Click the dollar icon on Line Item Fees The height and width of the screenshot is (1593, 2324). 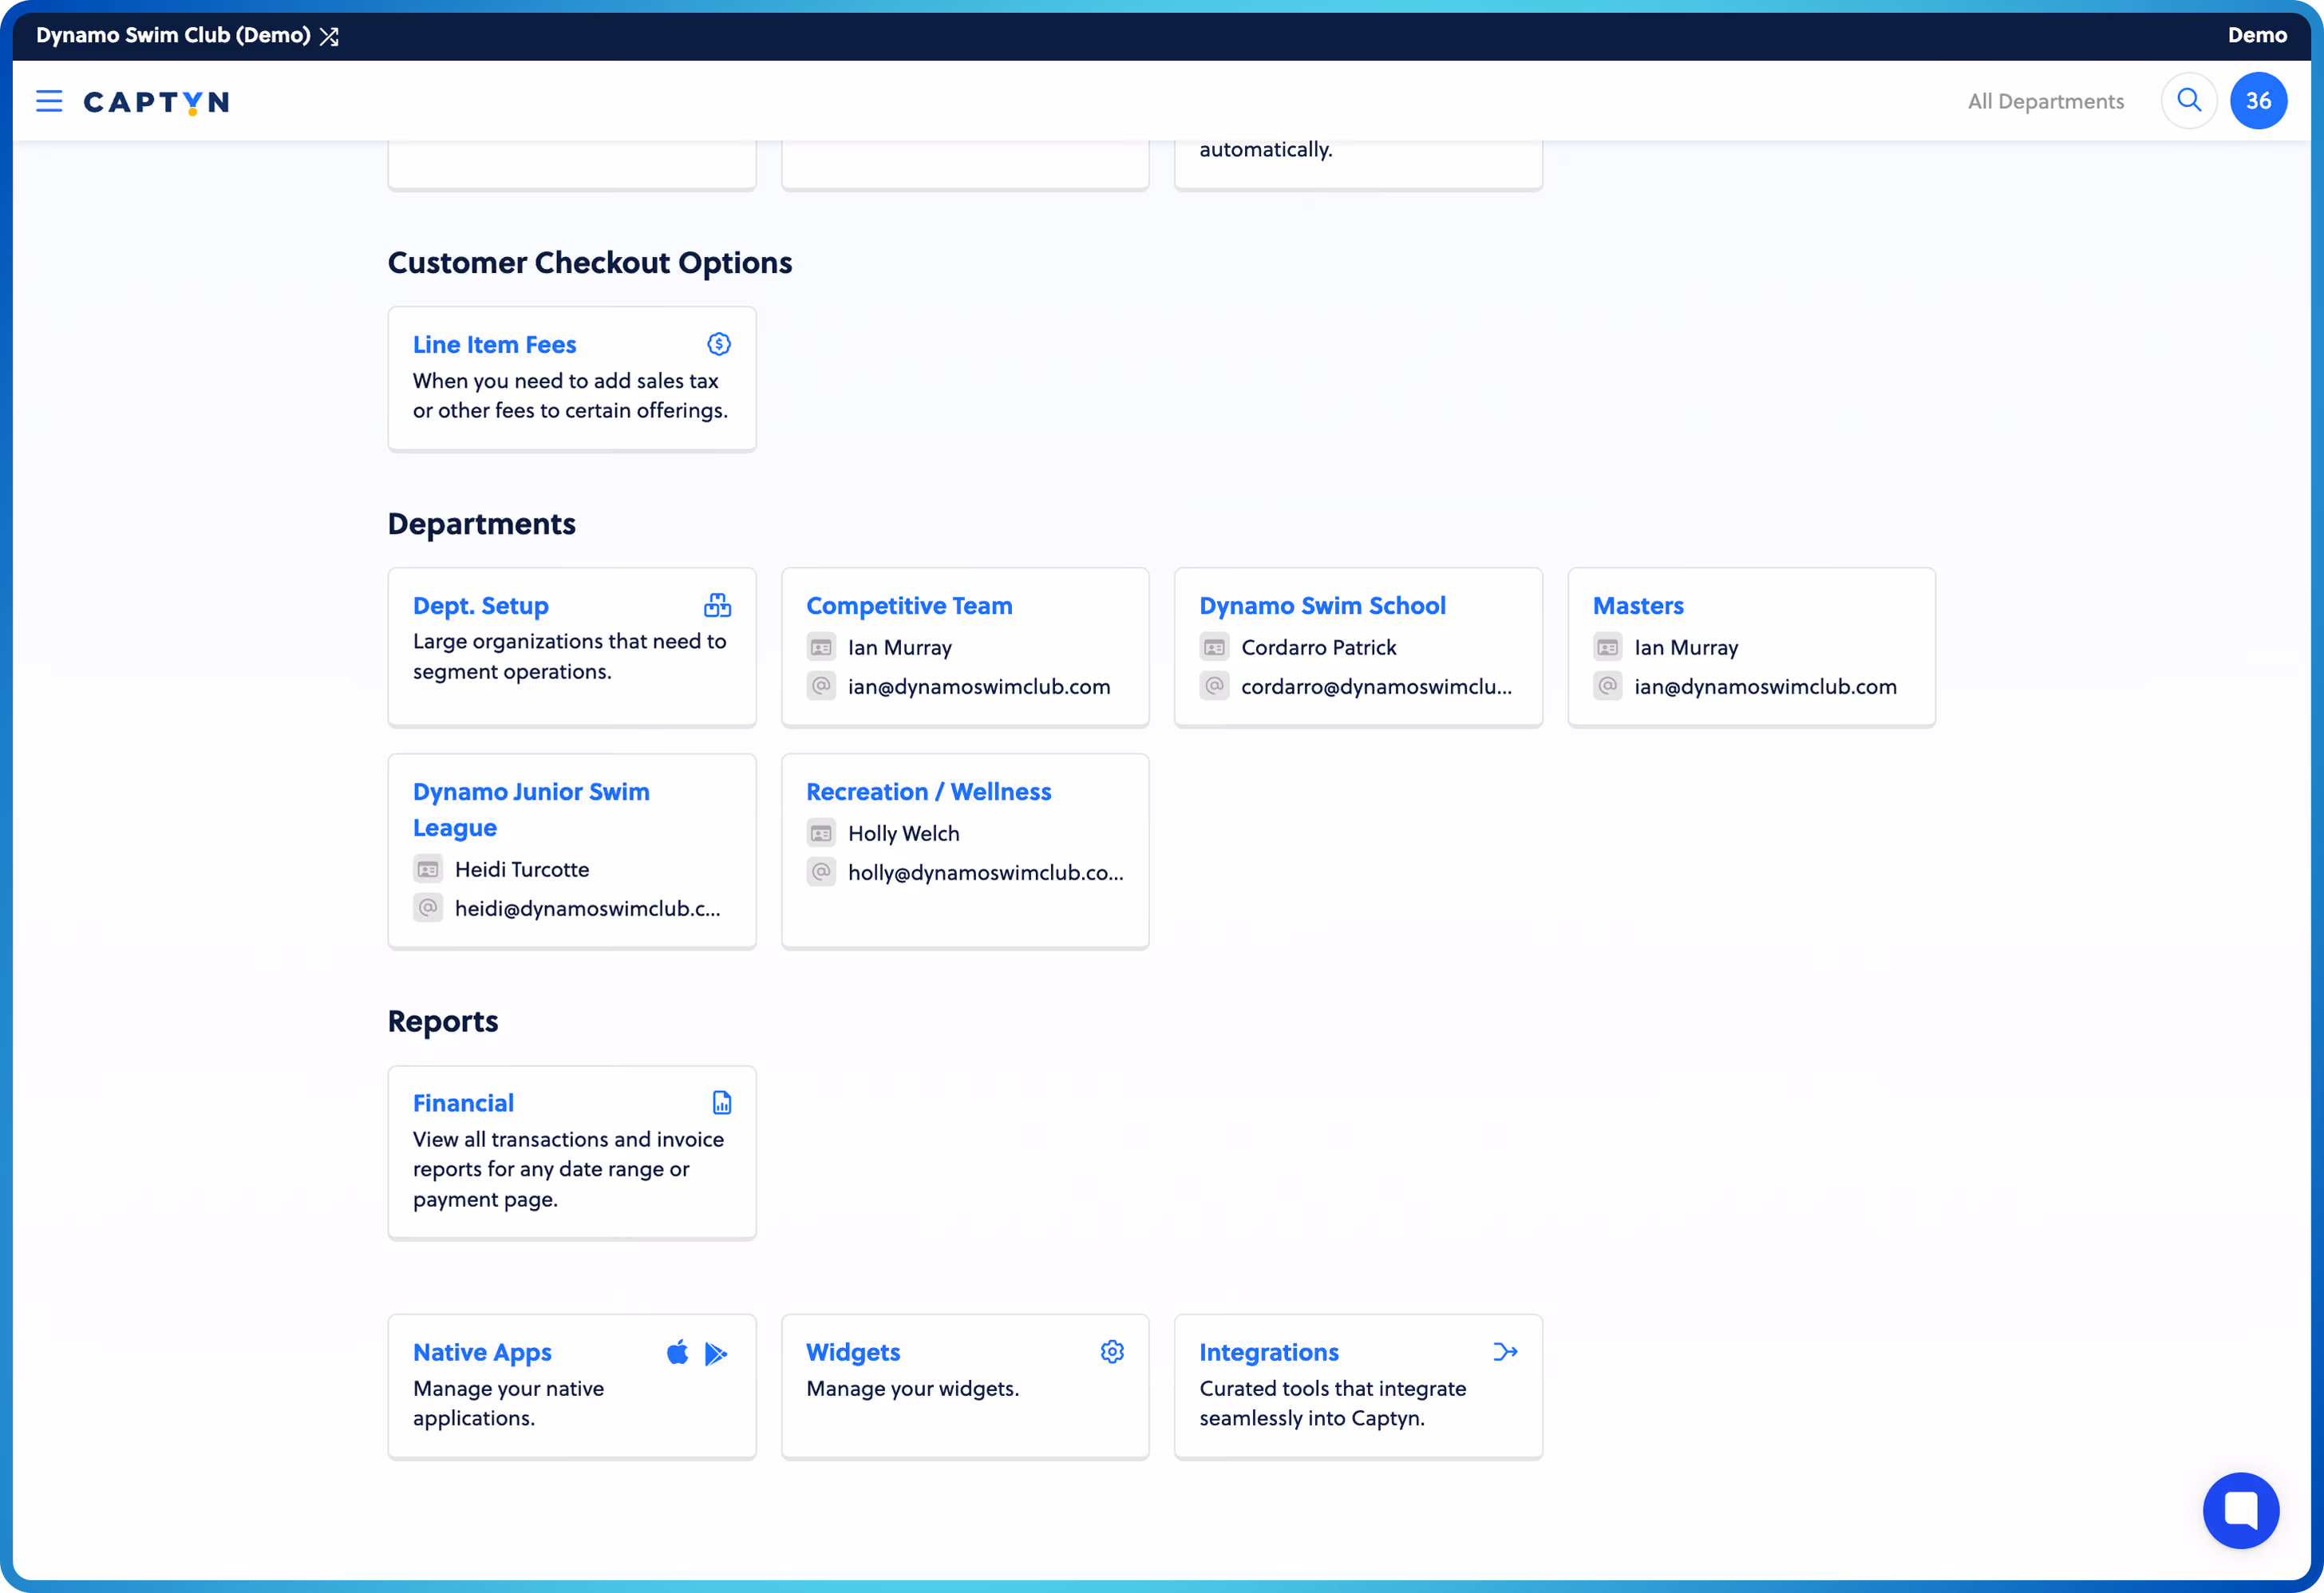[718, 344]
